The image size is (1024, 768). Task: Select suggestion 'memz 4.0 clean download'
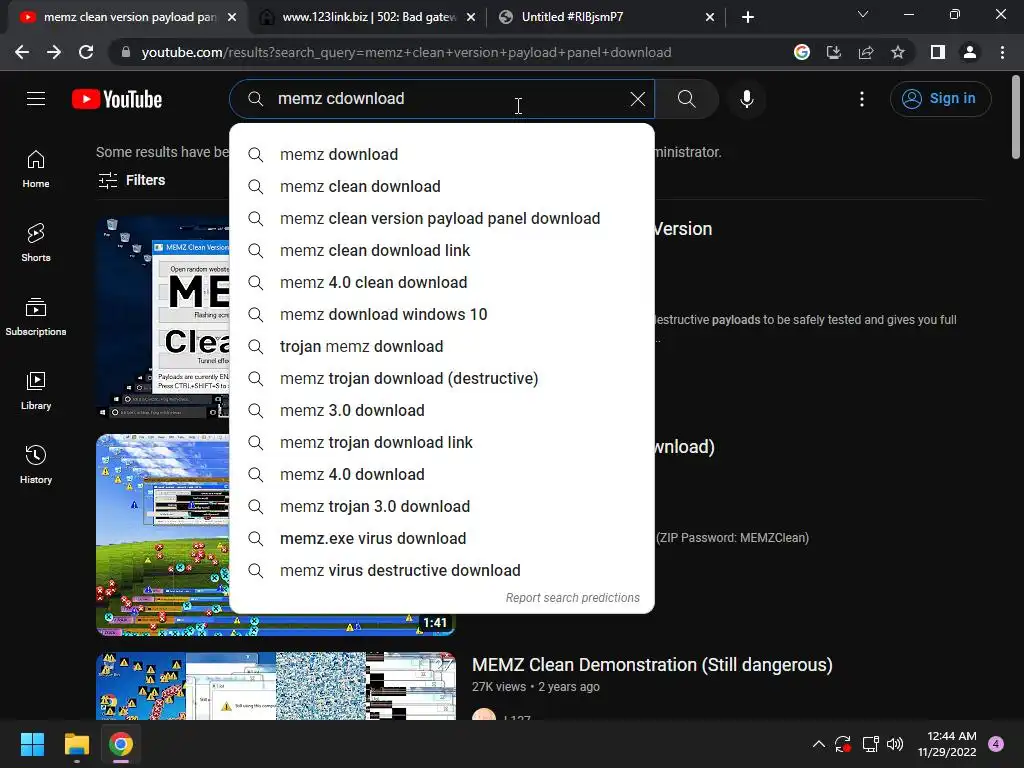[x=441, y=282]
